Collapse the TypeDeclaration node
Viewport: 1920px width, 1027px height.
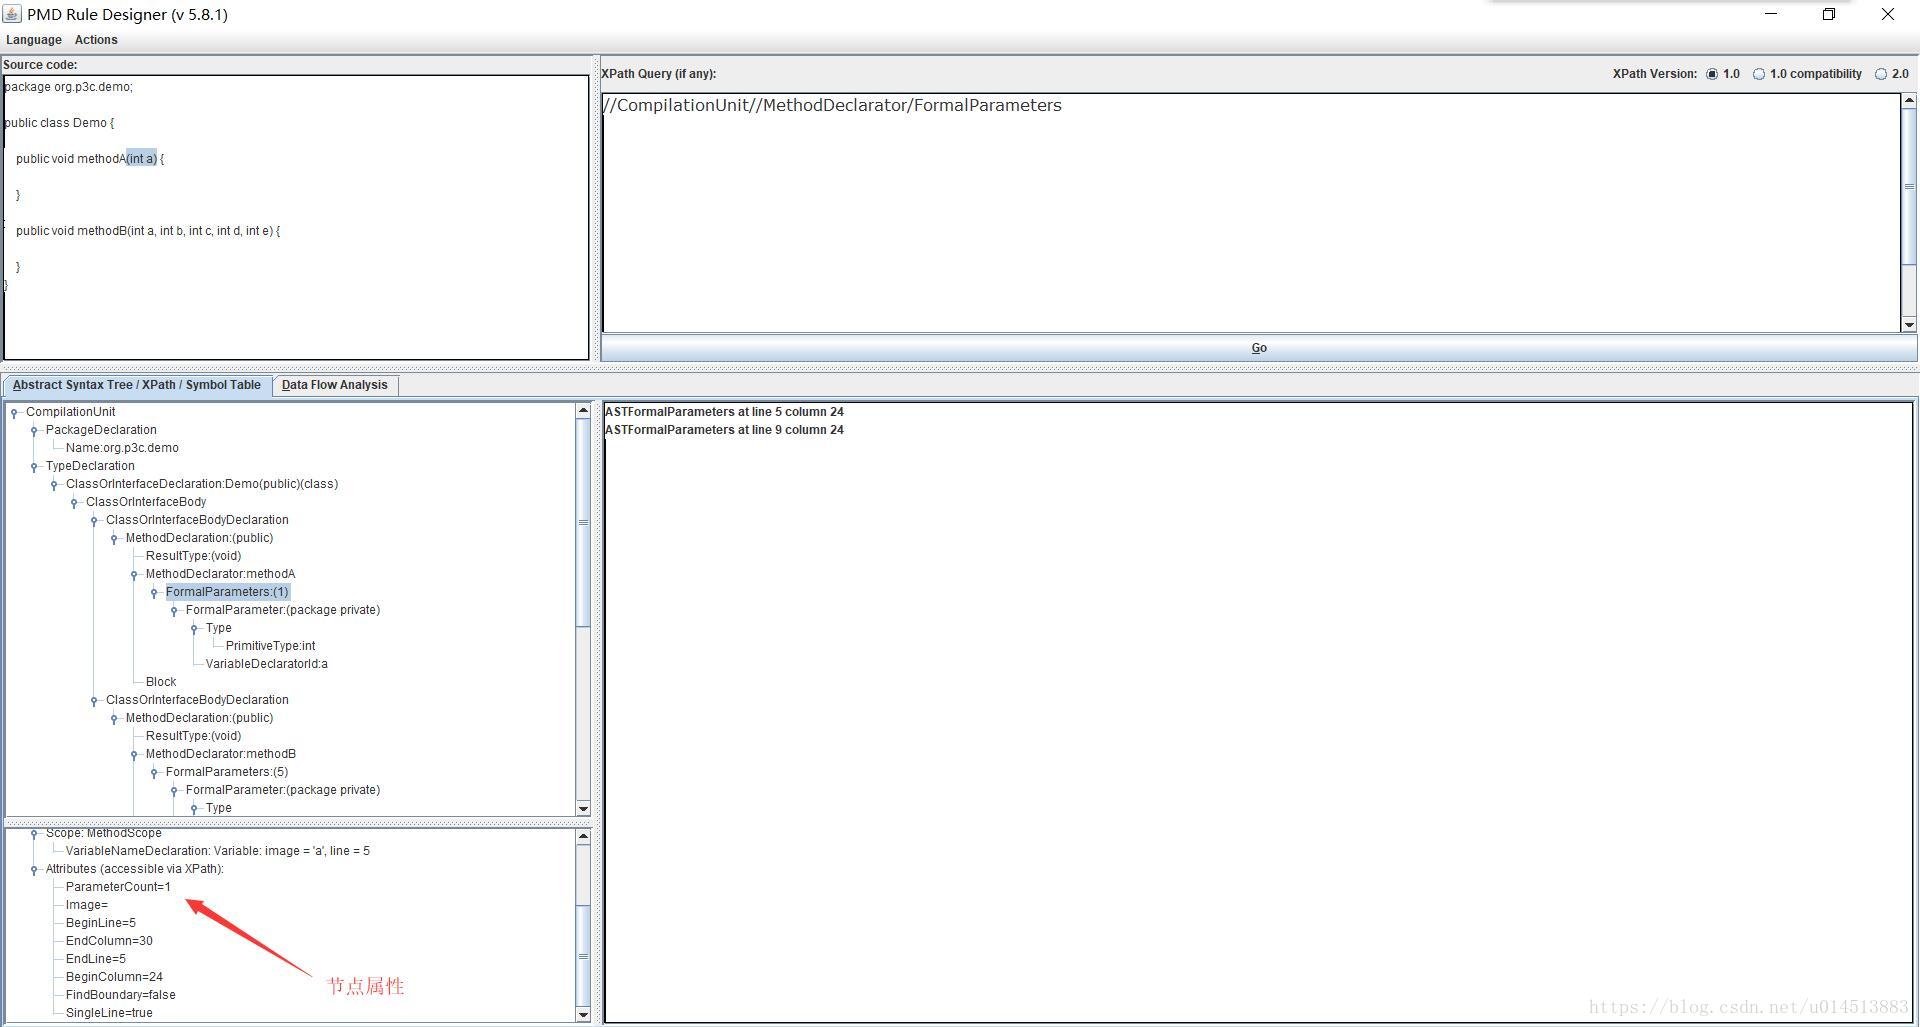(x=34, y=467)
